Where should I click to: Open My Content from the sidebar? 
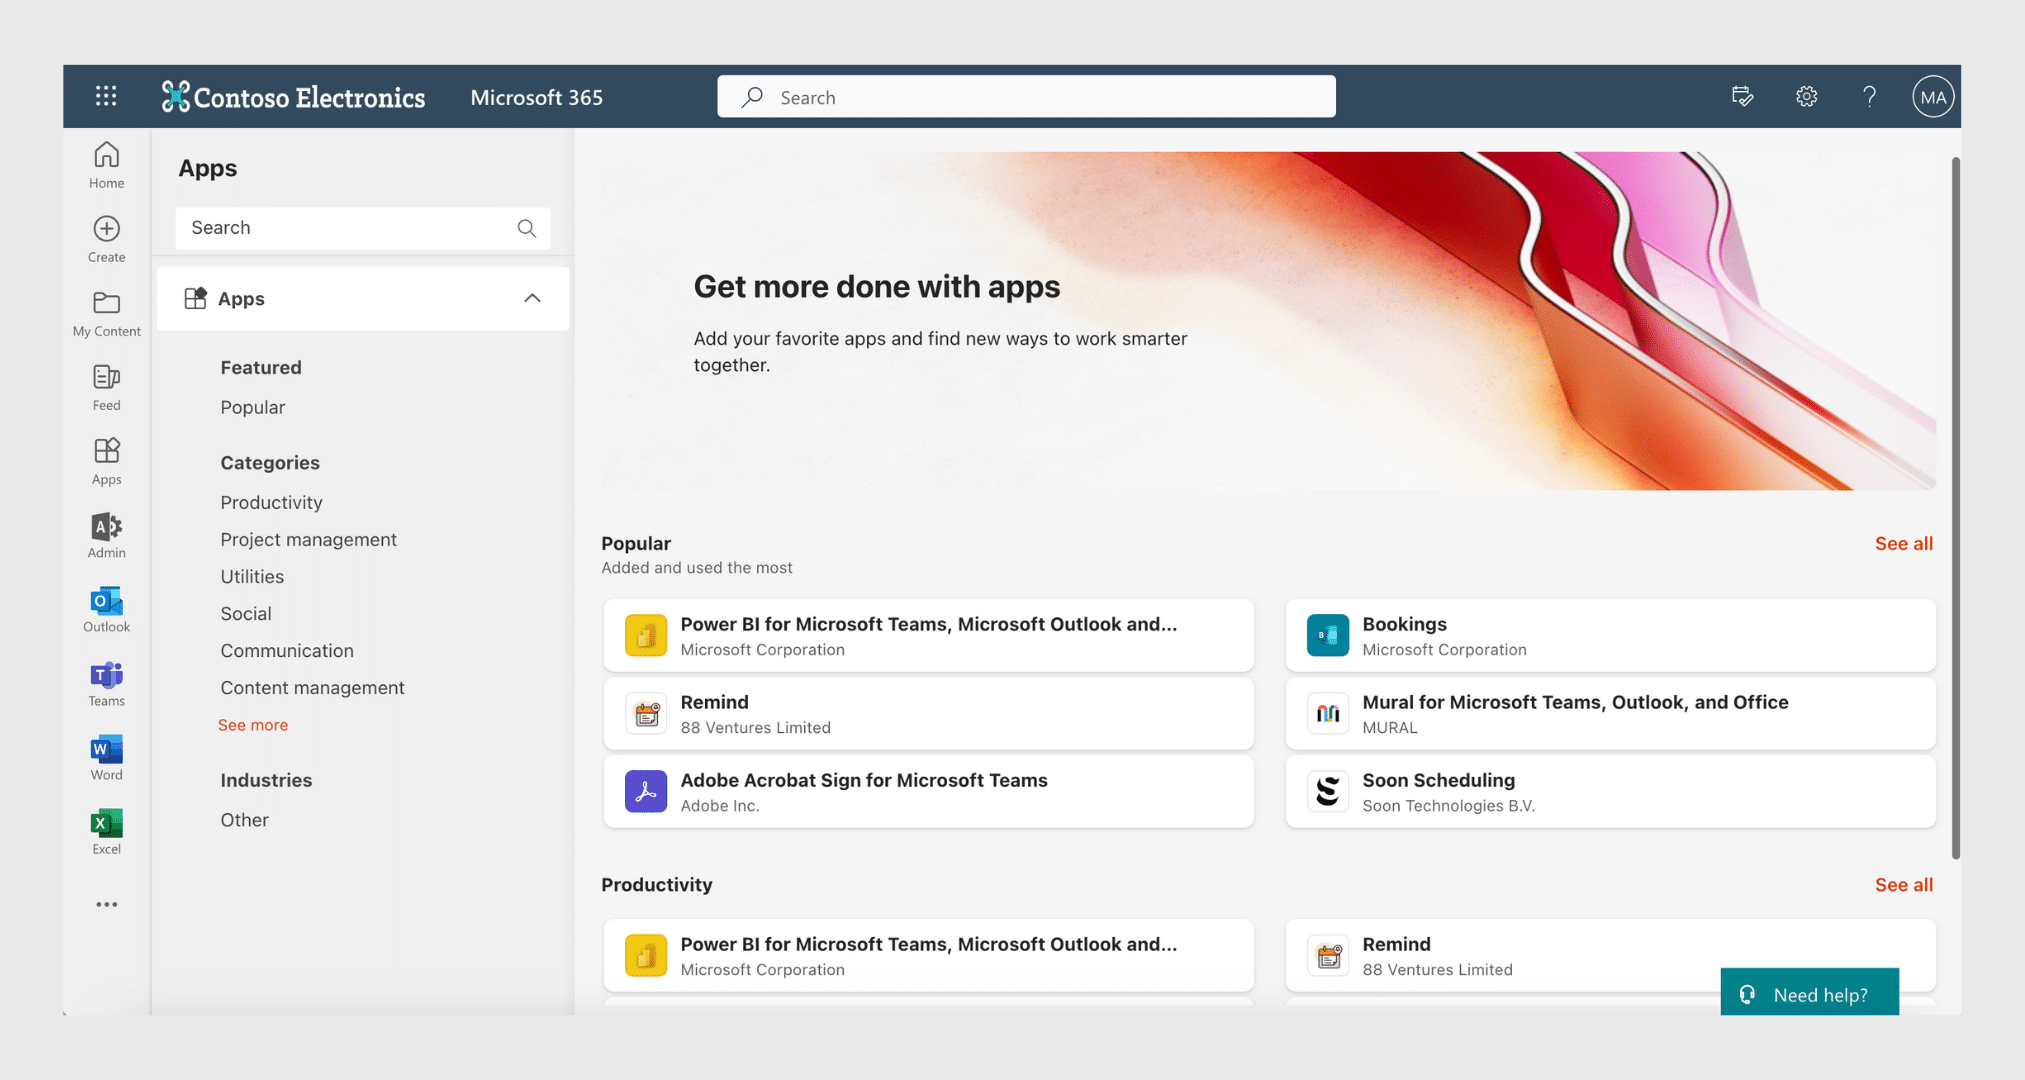click(x=105, y=312)
